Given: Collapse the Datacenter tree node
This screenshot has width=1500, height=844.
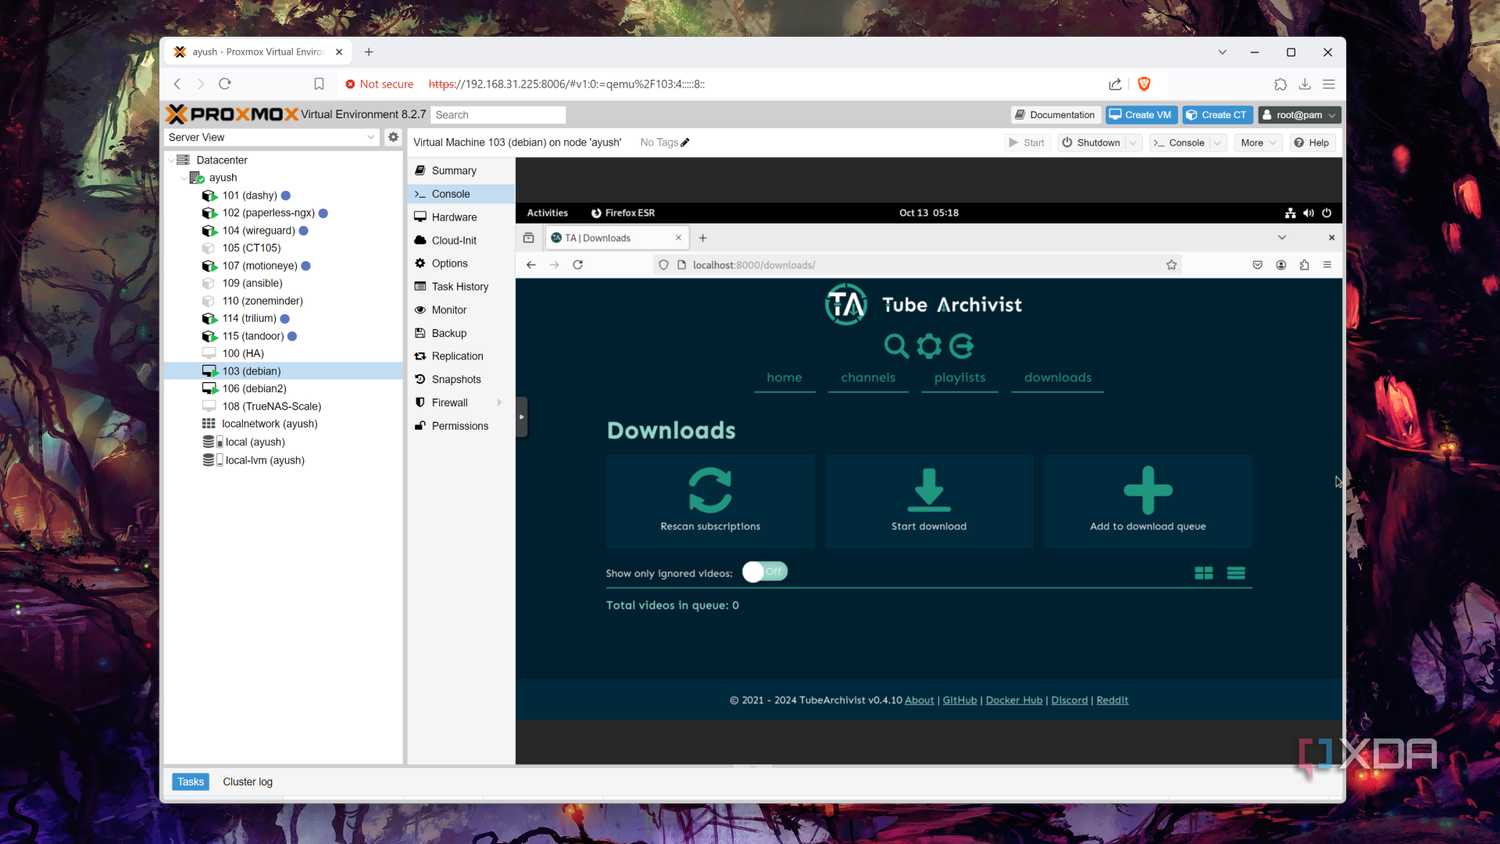Looking at the screenshot, I should (171, 160).
